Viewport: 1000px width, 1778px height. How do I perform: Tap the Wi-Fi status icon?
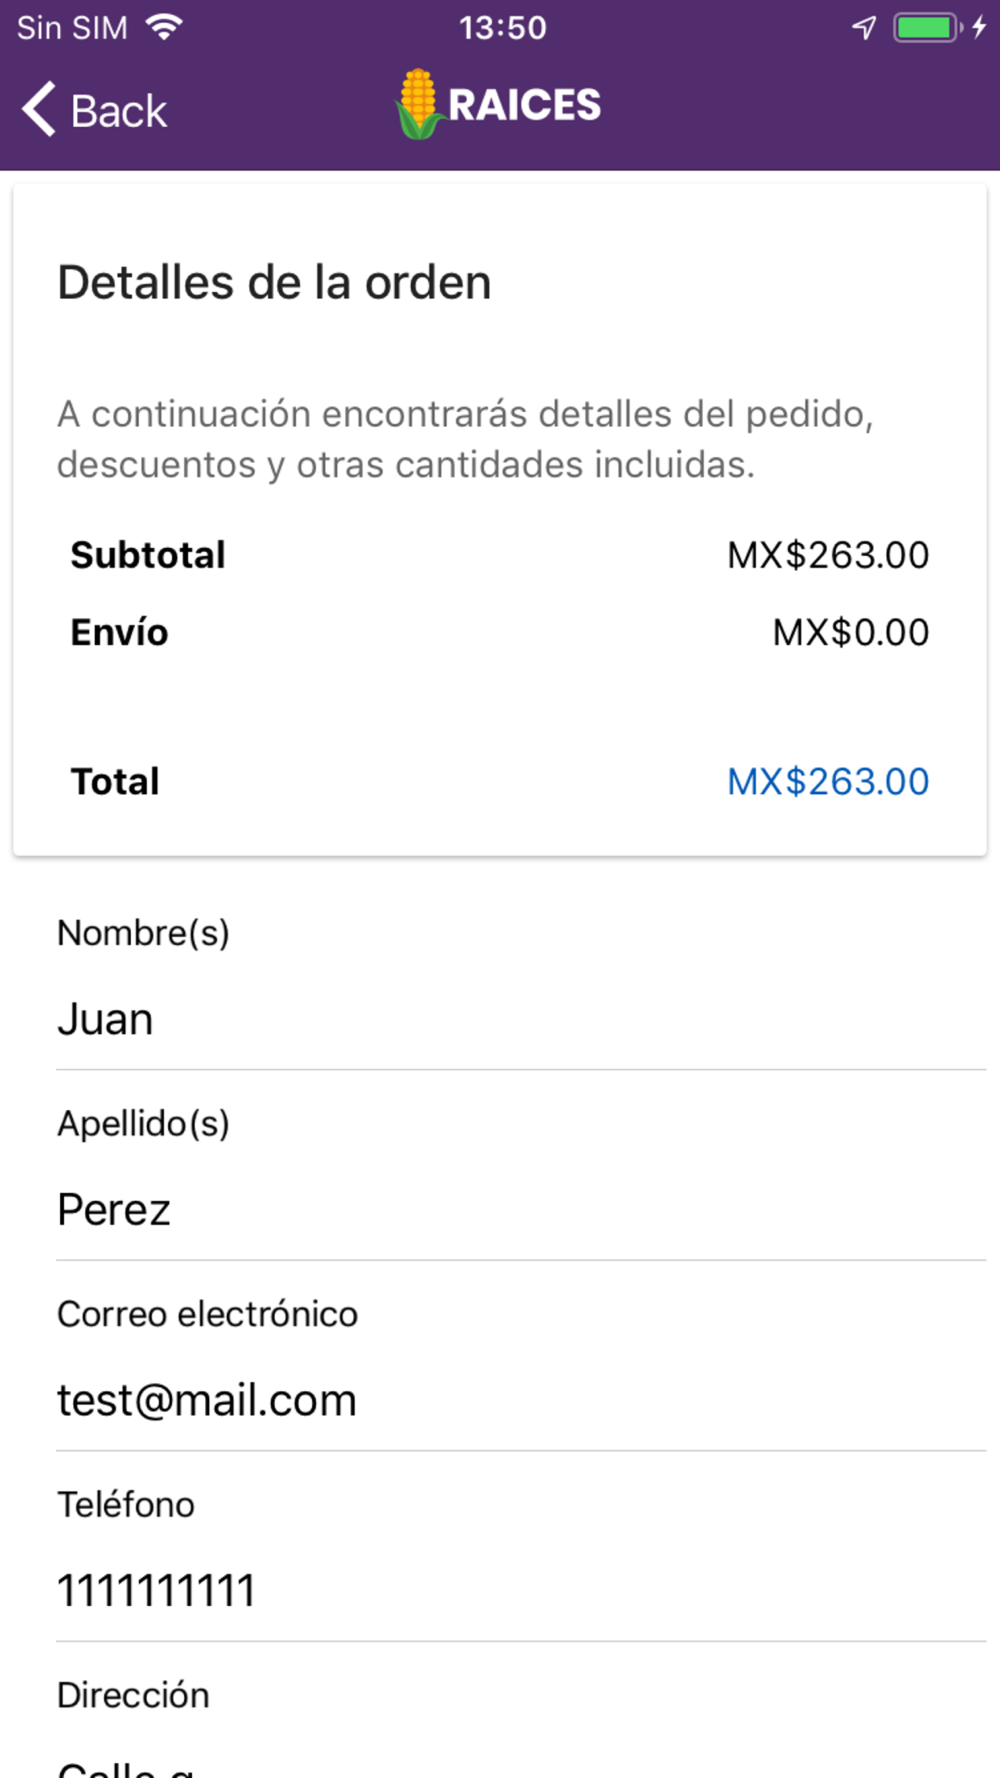pos(164,27)
